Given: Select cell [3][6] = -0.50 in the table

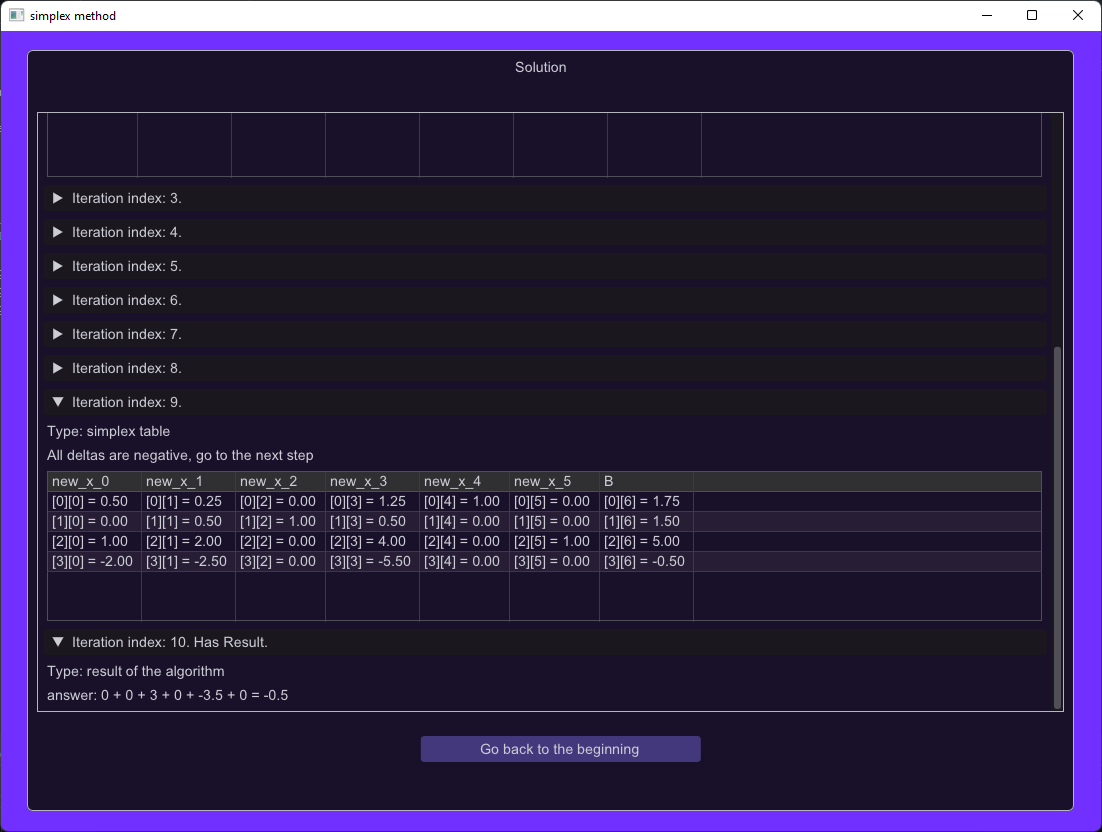Looking at the screenshot, I should coord(646,561).
